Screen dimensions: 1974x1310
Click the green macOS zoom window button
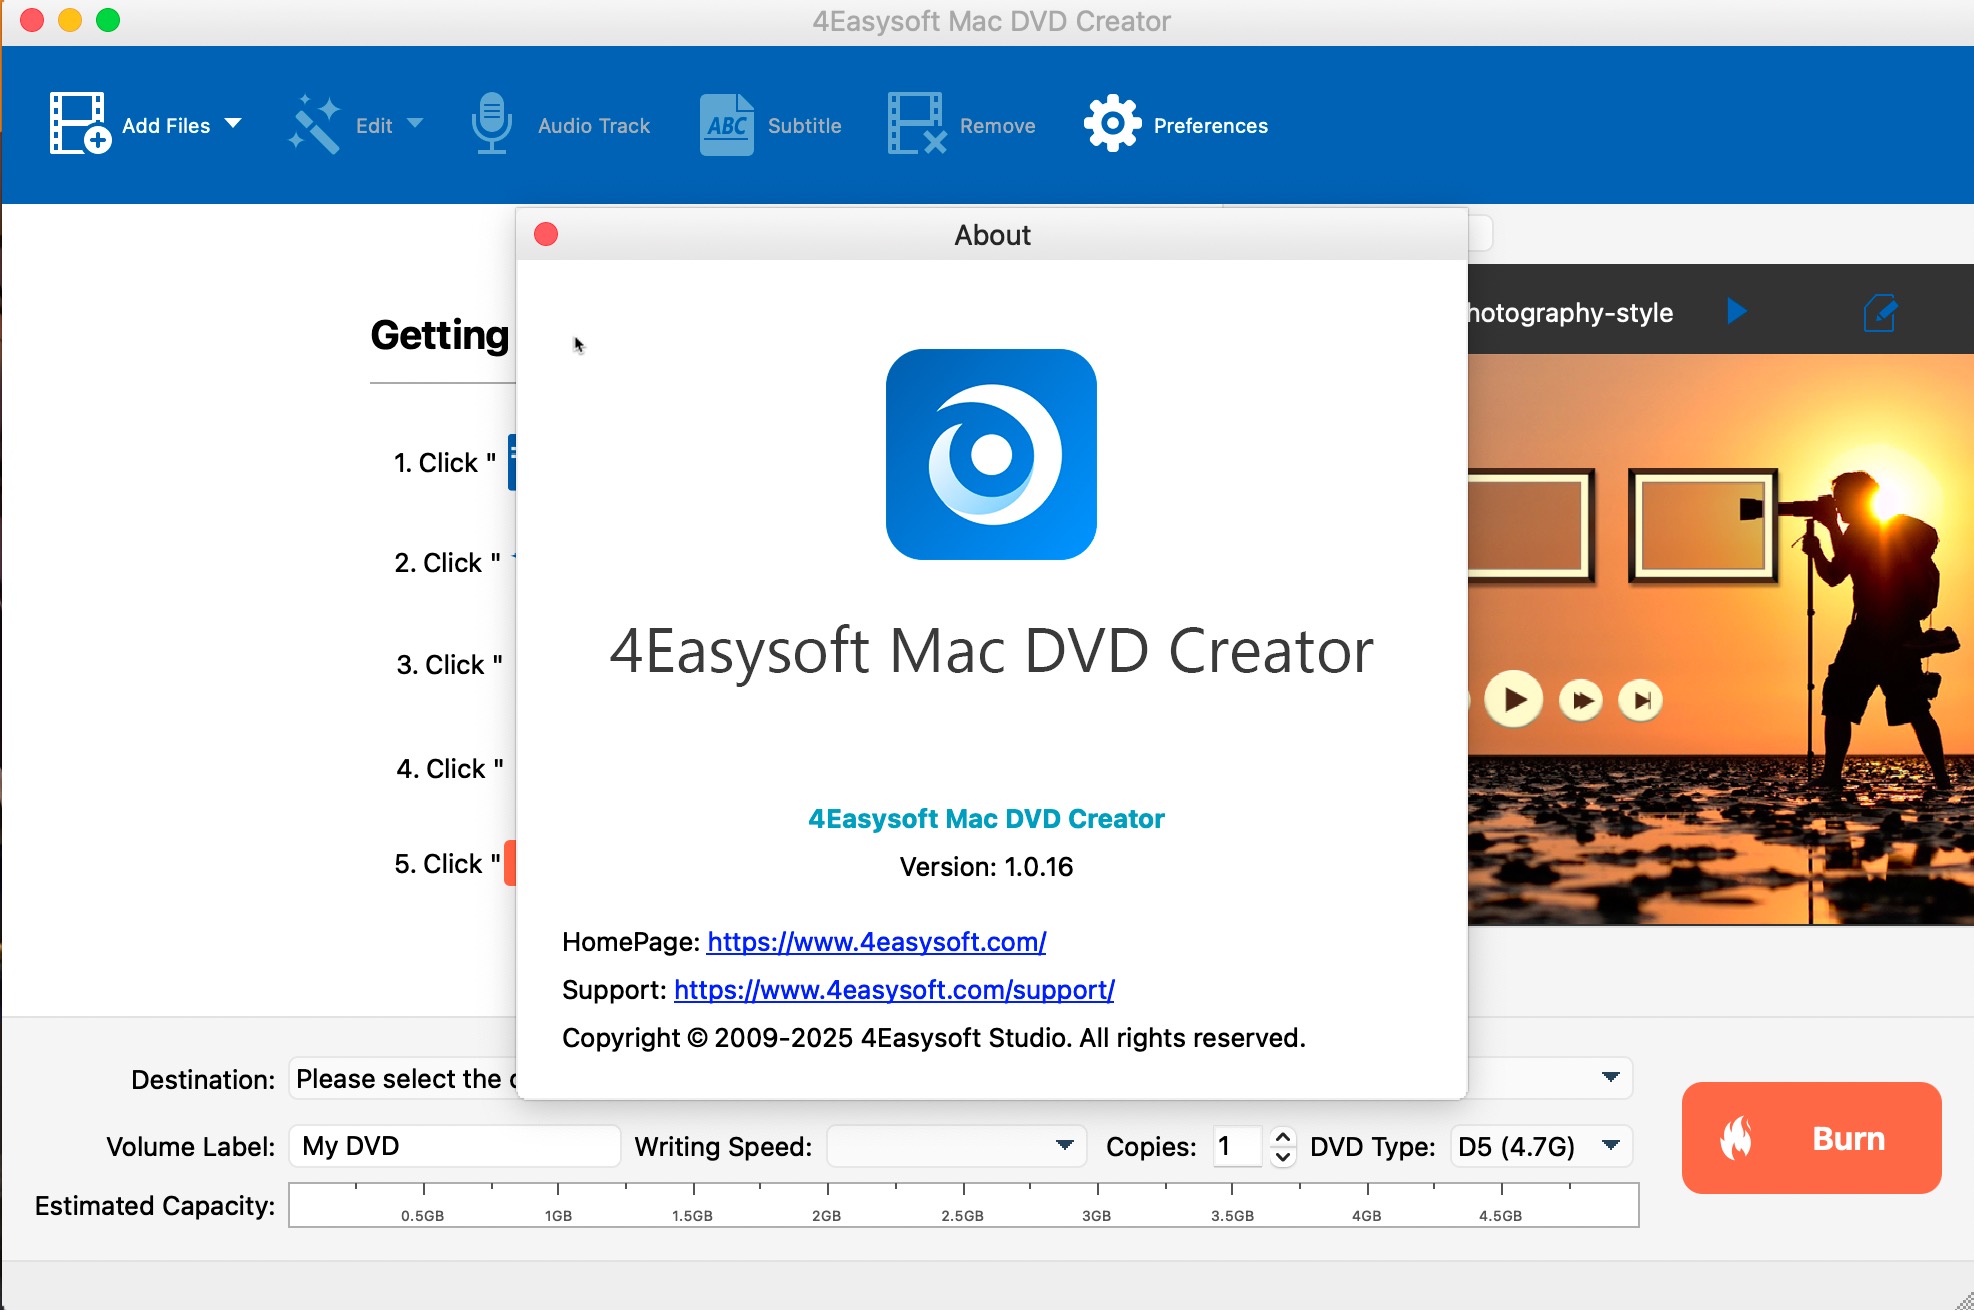tap(108, 20)
